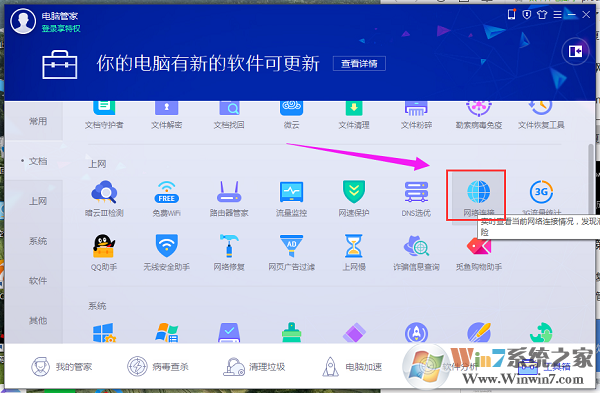The width and height of the screenshot is (600, 393).
Task: Click the user avatar icon
Action: pyautogui.click(x=23, y=21)
